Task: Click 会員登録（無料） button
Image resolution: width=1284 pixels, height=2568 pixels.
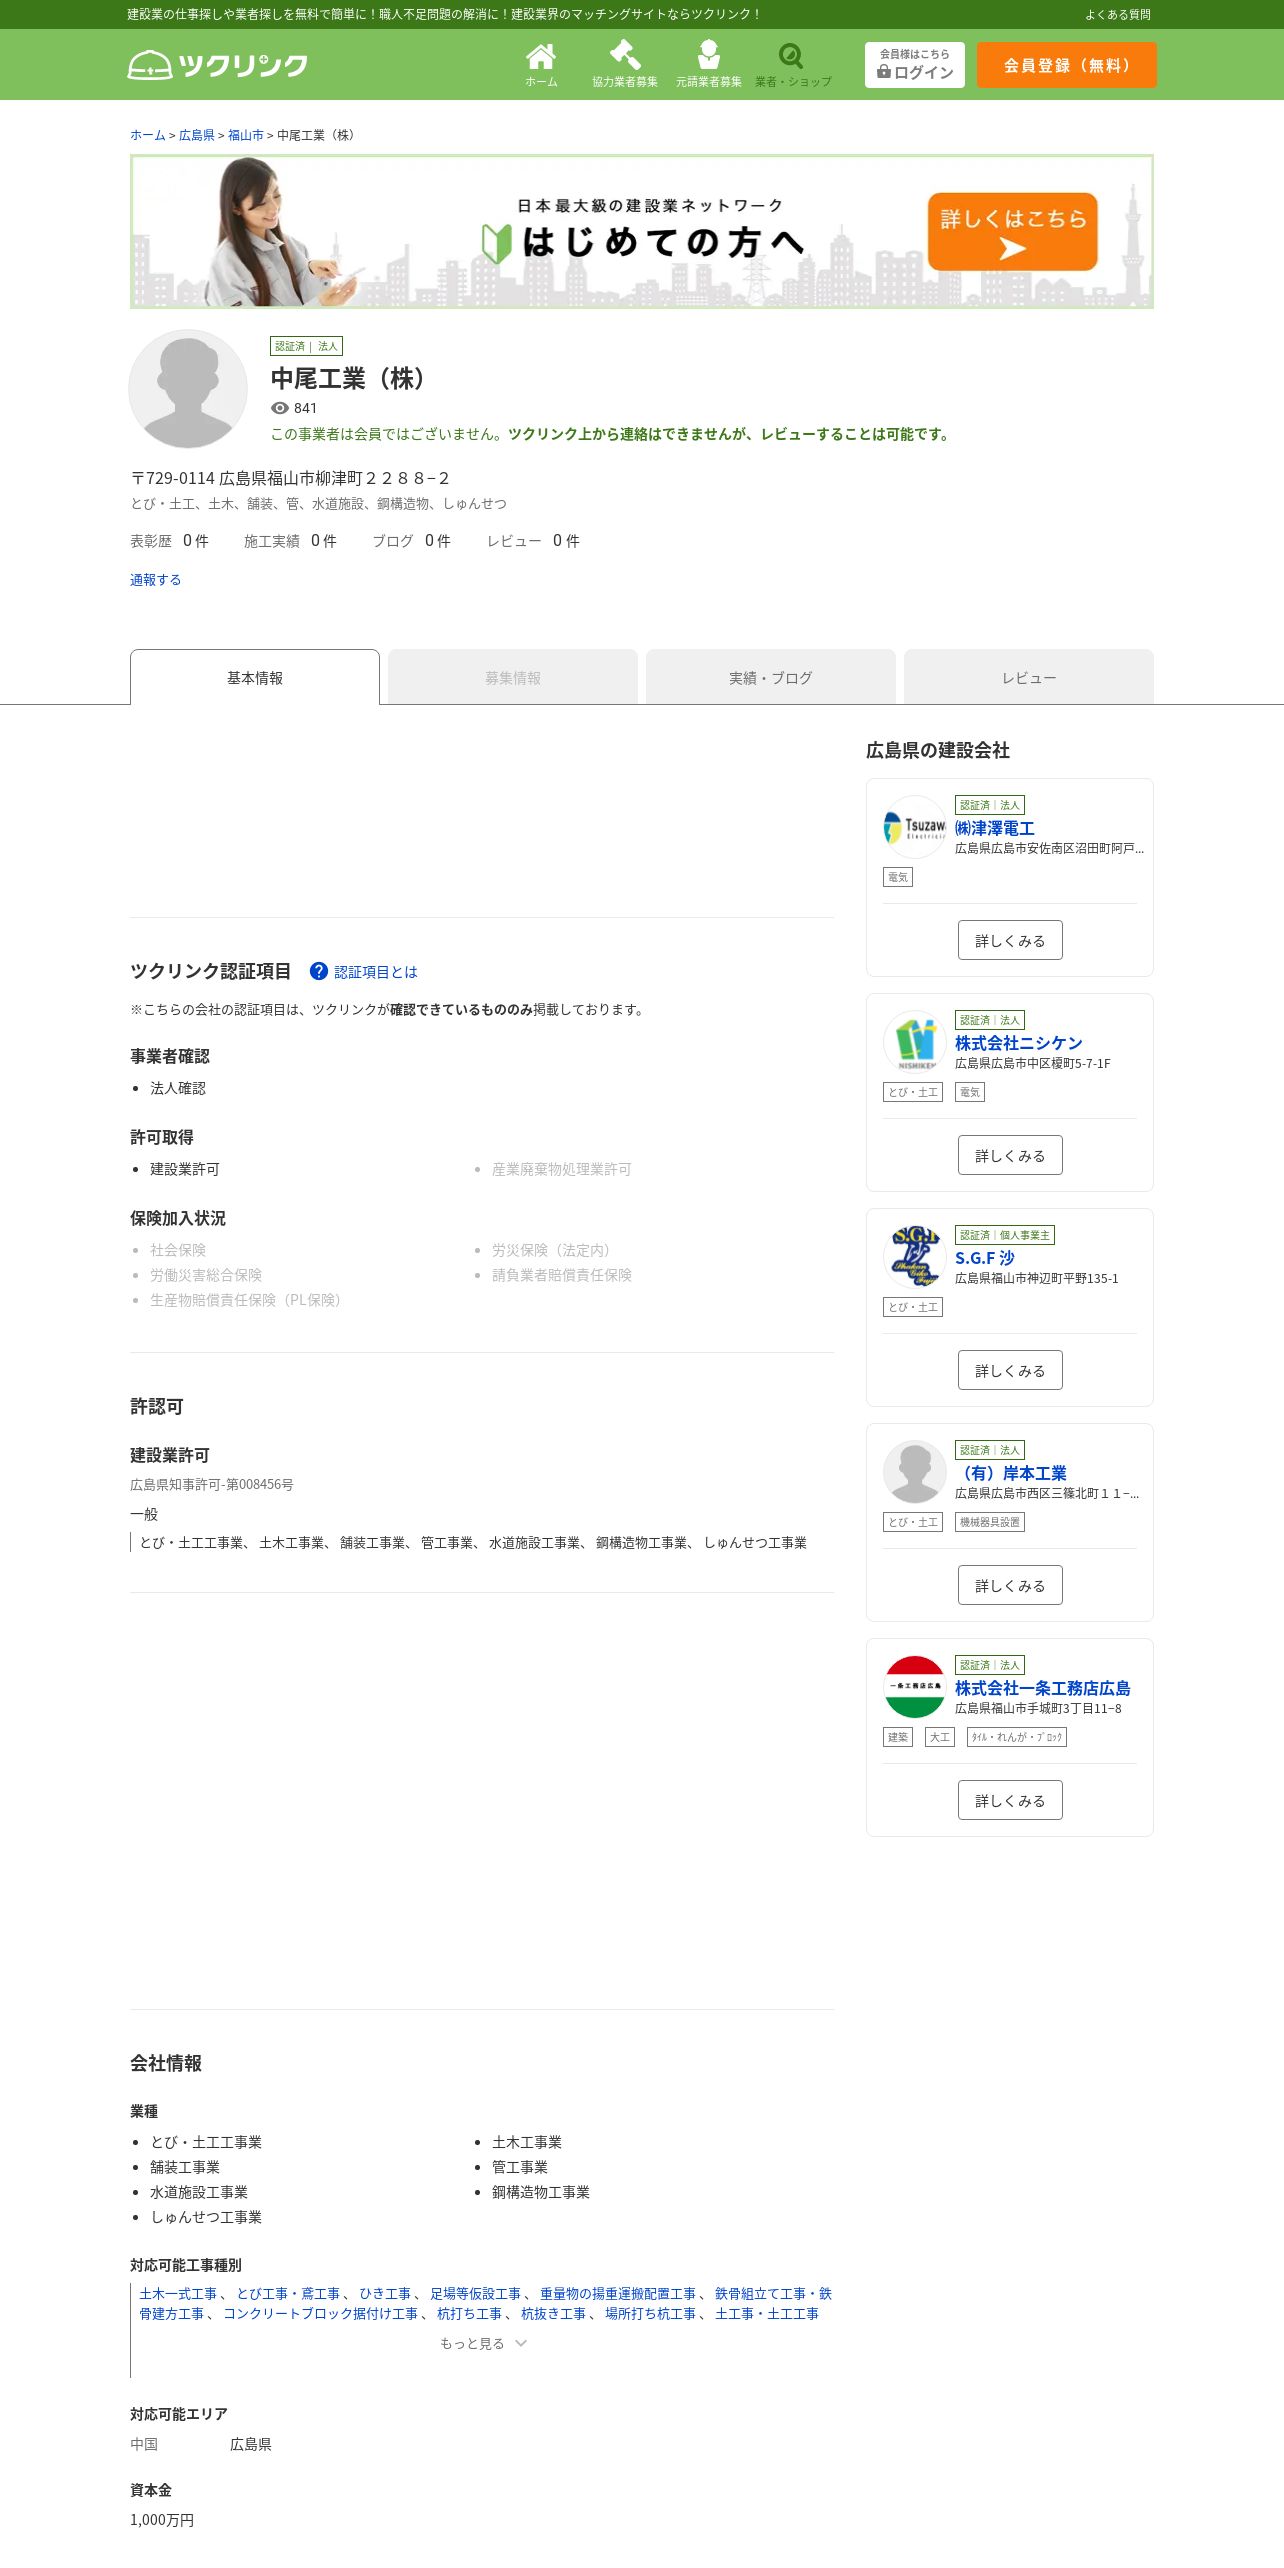Action: 1067,65
